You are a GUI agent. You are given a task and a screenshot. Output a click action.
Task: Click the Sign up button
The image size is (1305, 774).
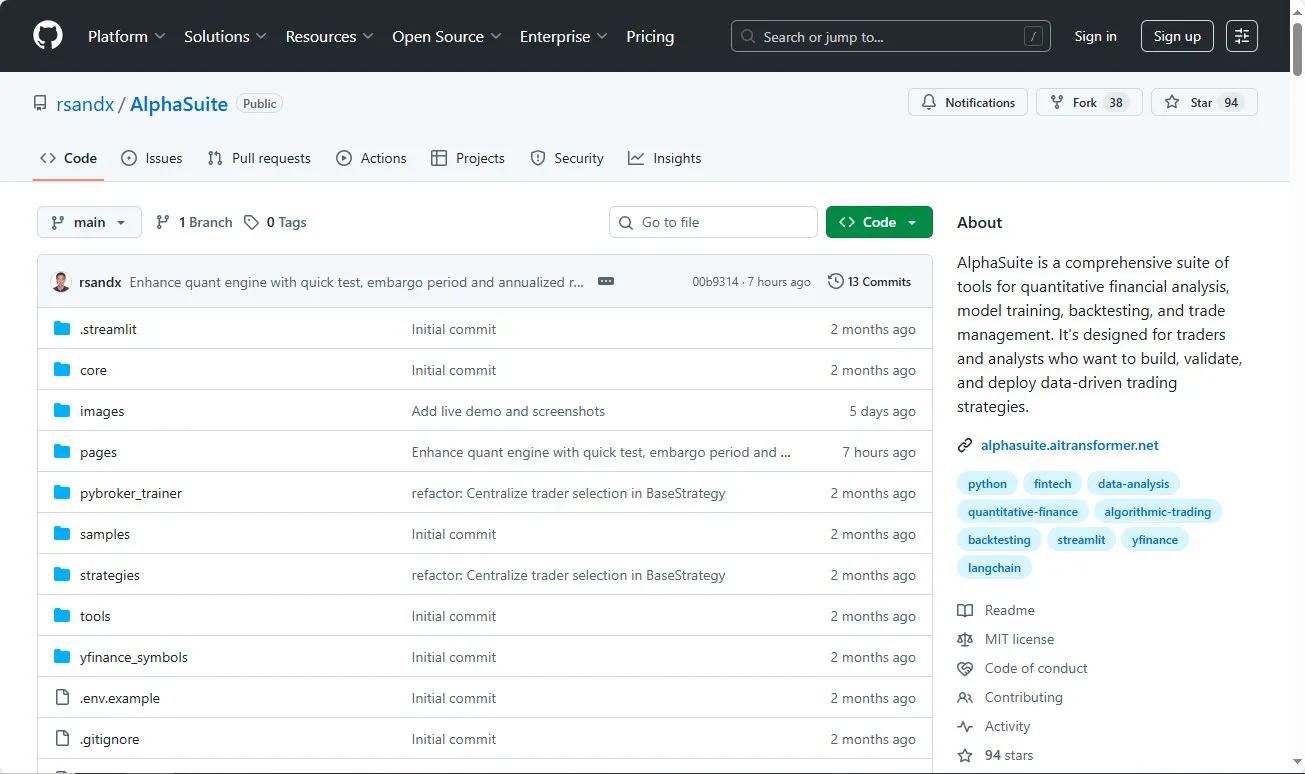click(x=1177, y=36)
